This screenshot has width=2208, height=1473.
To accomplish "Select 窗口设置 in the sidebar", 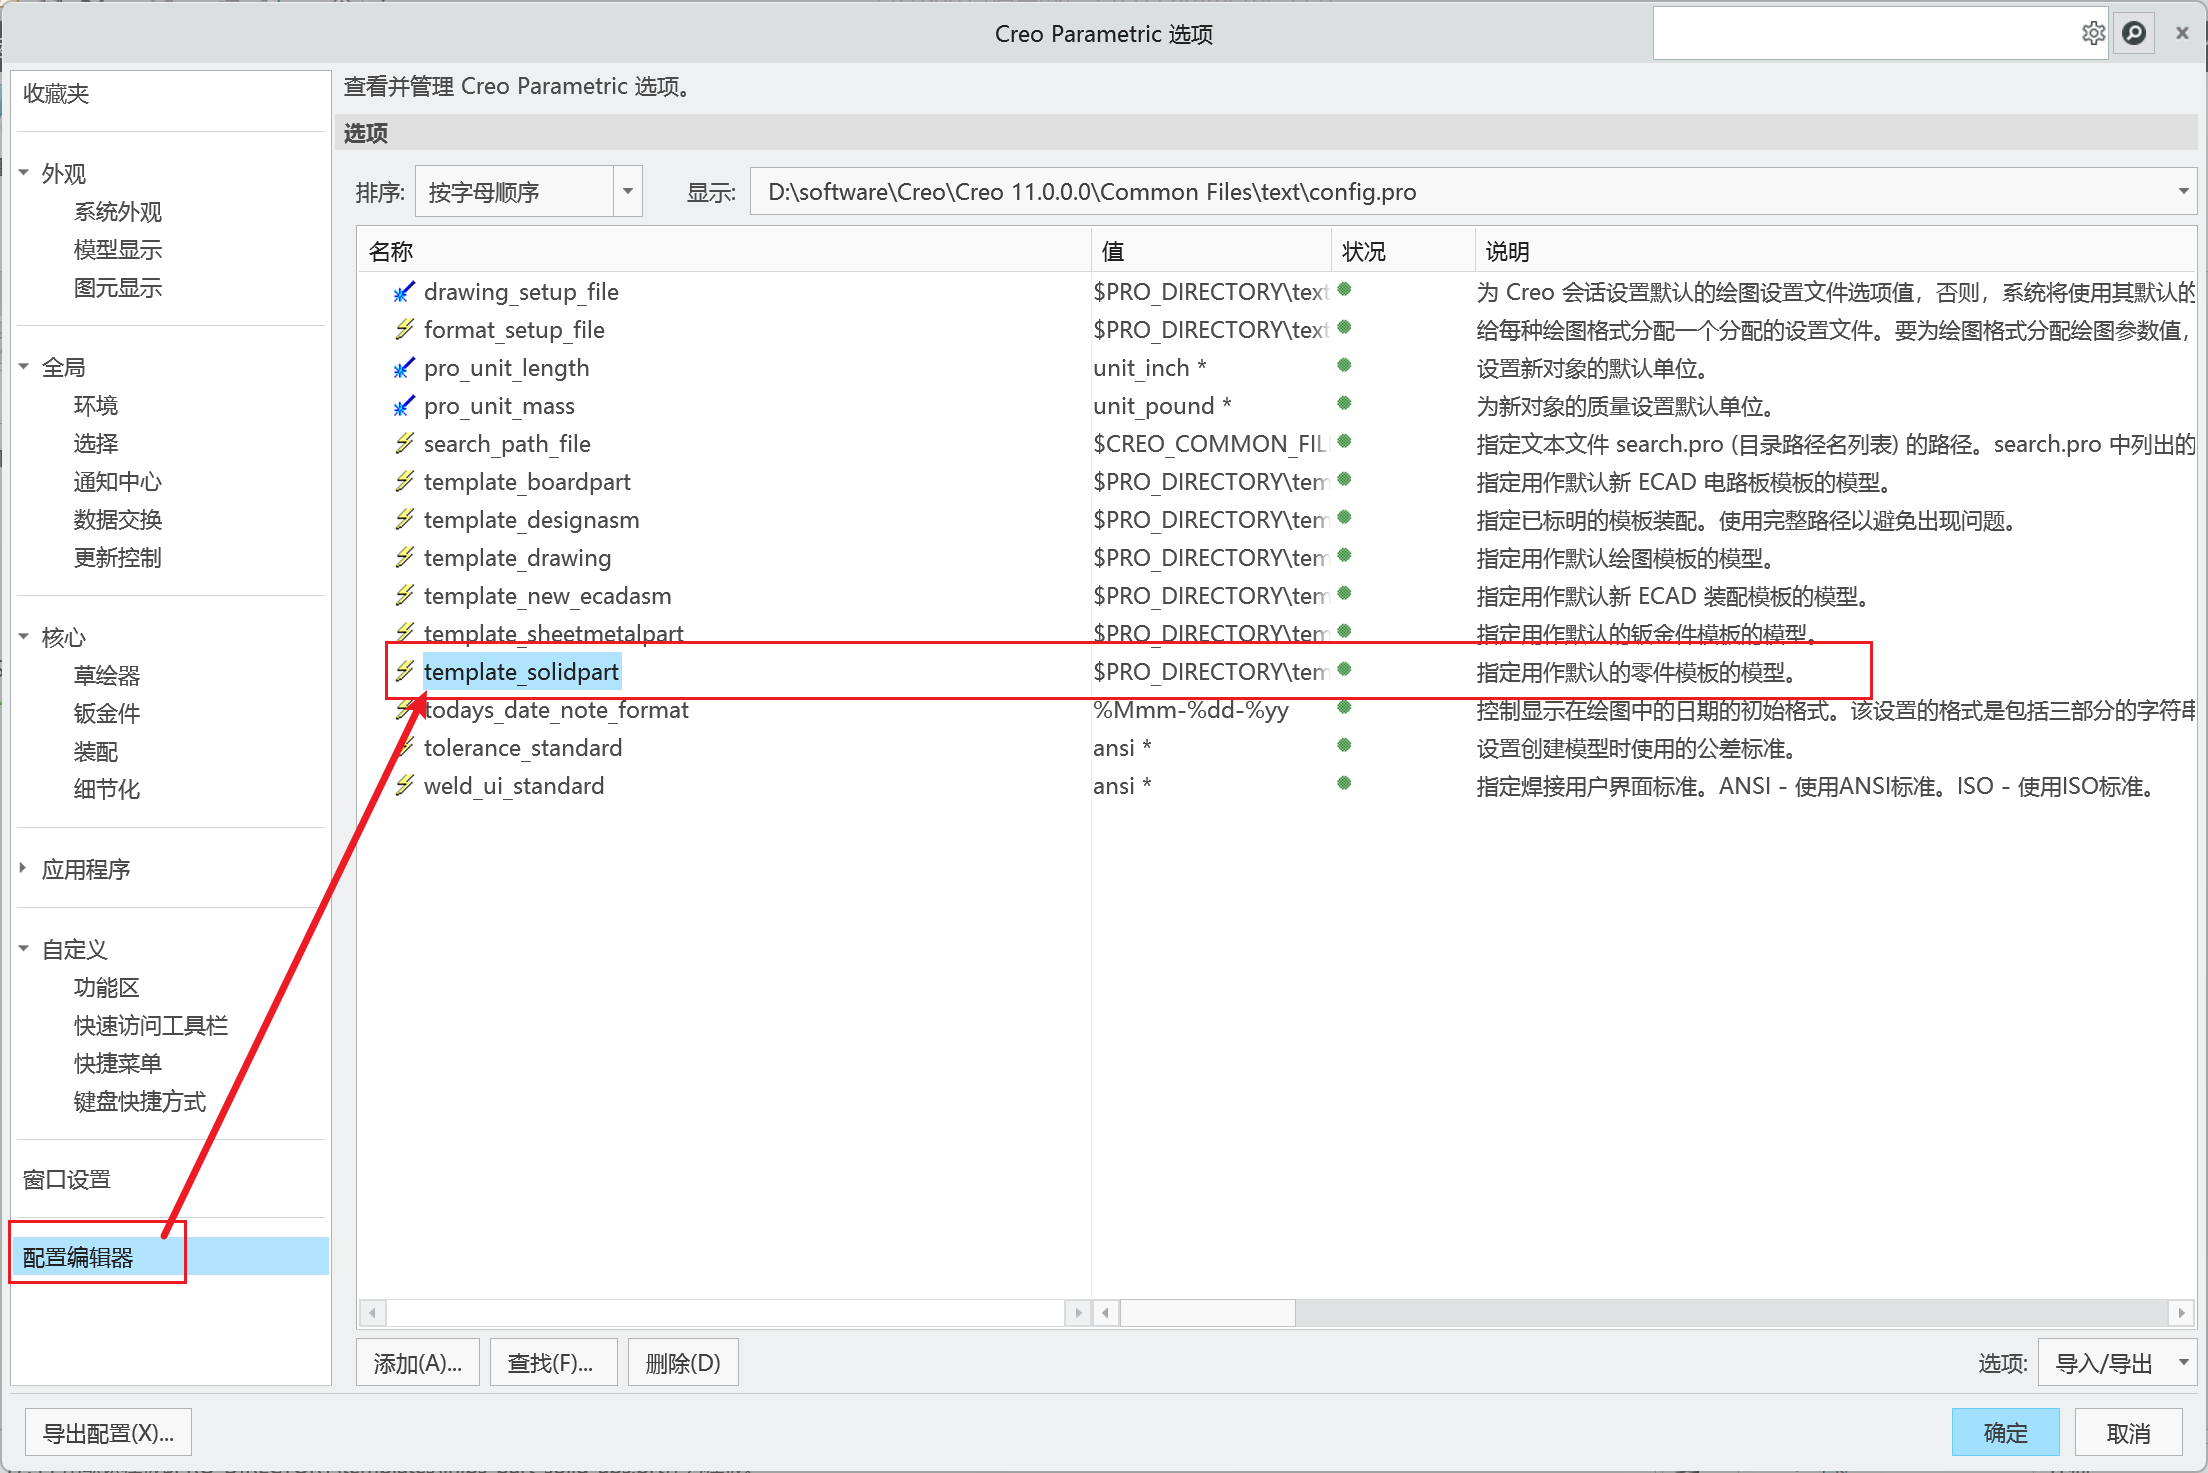I will [x=67, y=1180].
